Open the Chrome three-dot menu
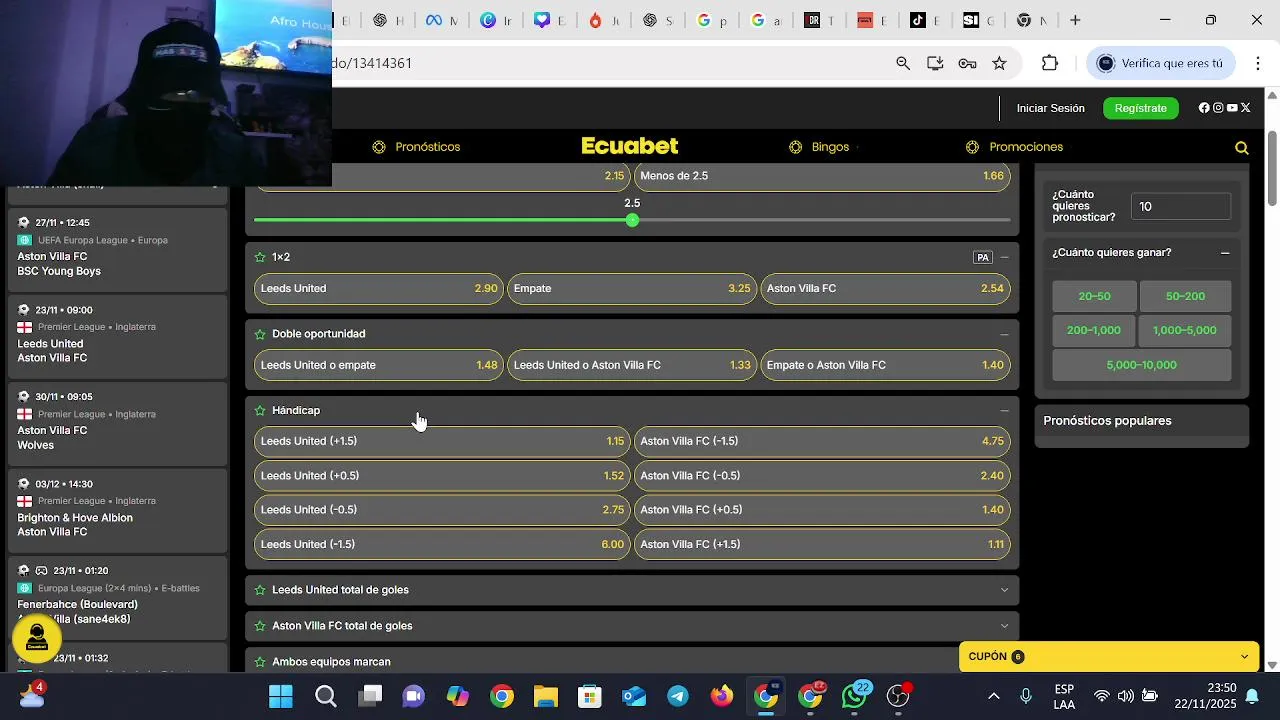Screen dimensions: 1280x720 pos(1258,63)
